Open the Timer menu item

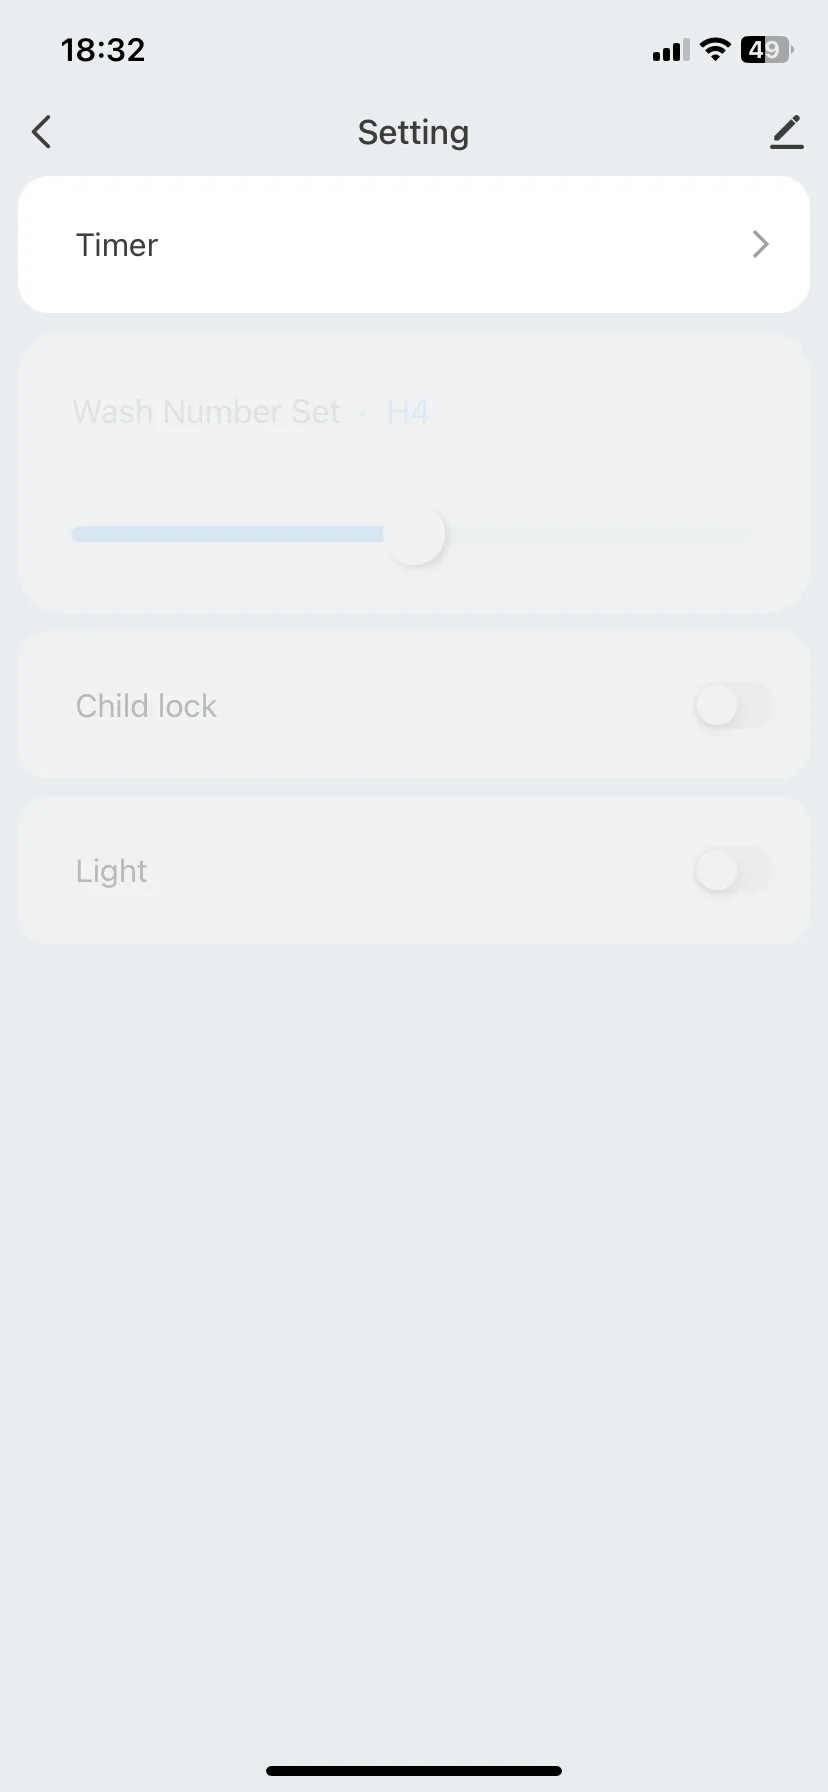click(x=117, y=245)
